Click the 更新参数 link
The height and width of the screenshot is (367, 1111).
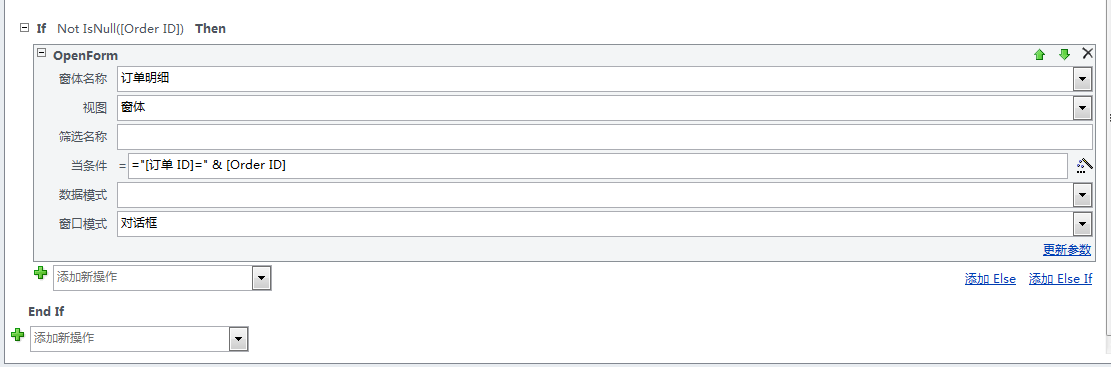pyautogui.click(x=1066, y=250)
